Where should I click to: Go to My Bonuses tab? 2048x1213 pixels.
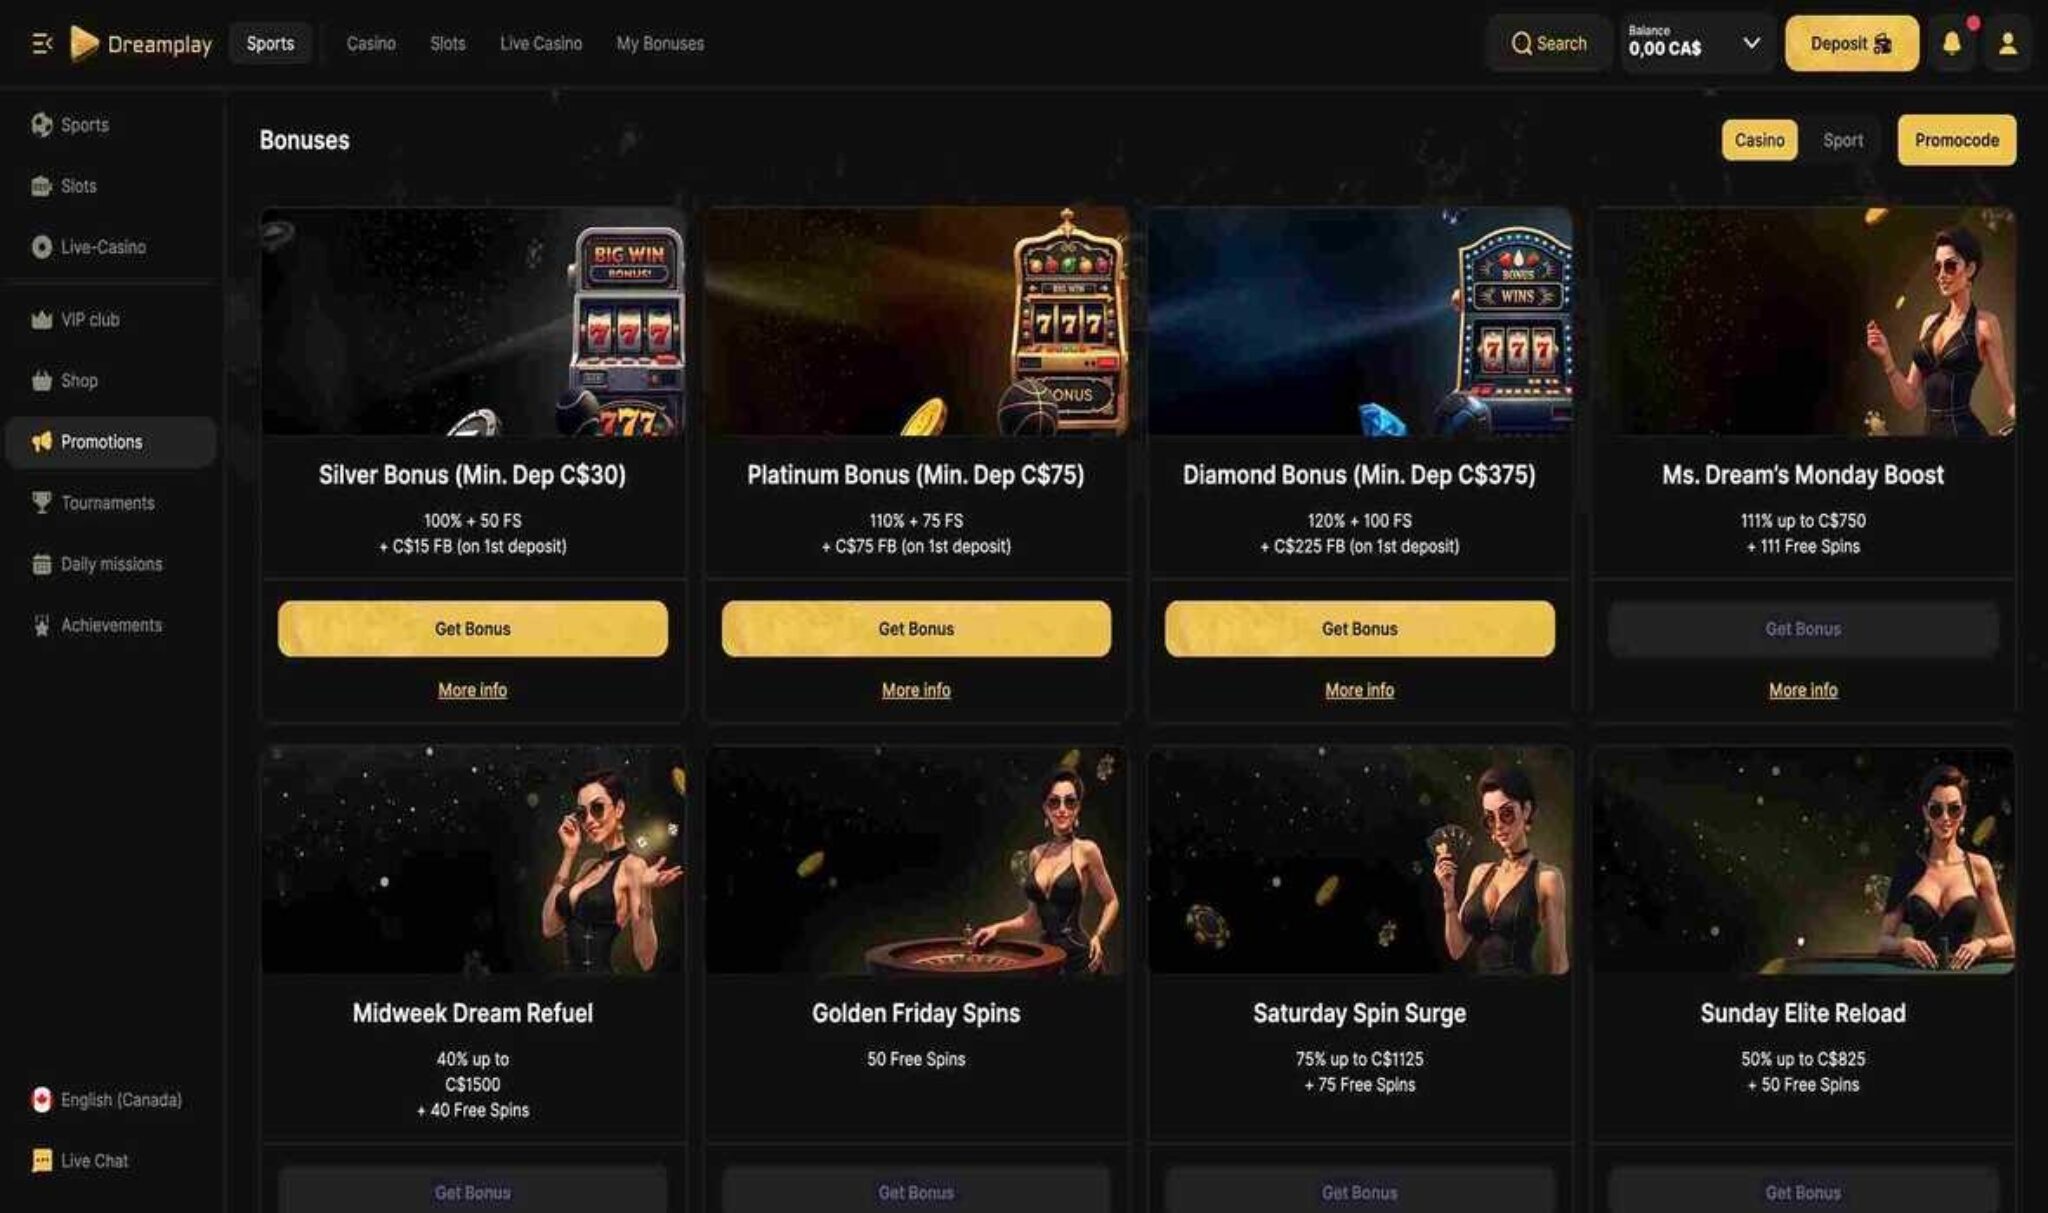(x=660, y=44)
